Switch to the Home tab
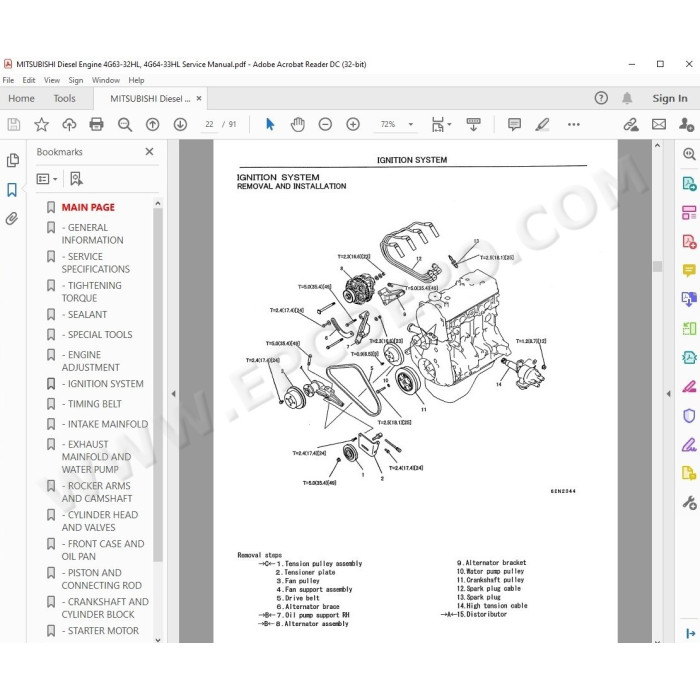This screenshot has height=700, width=700. click(21, 99)
